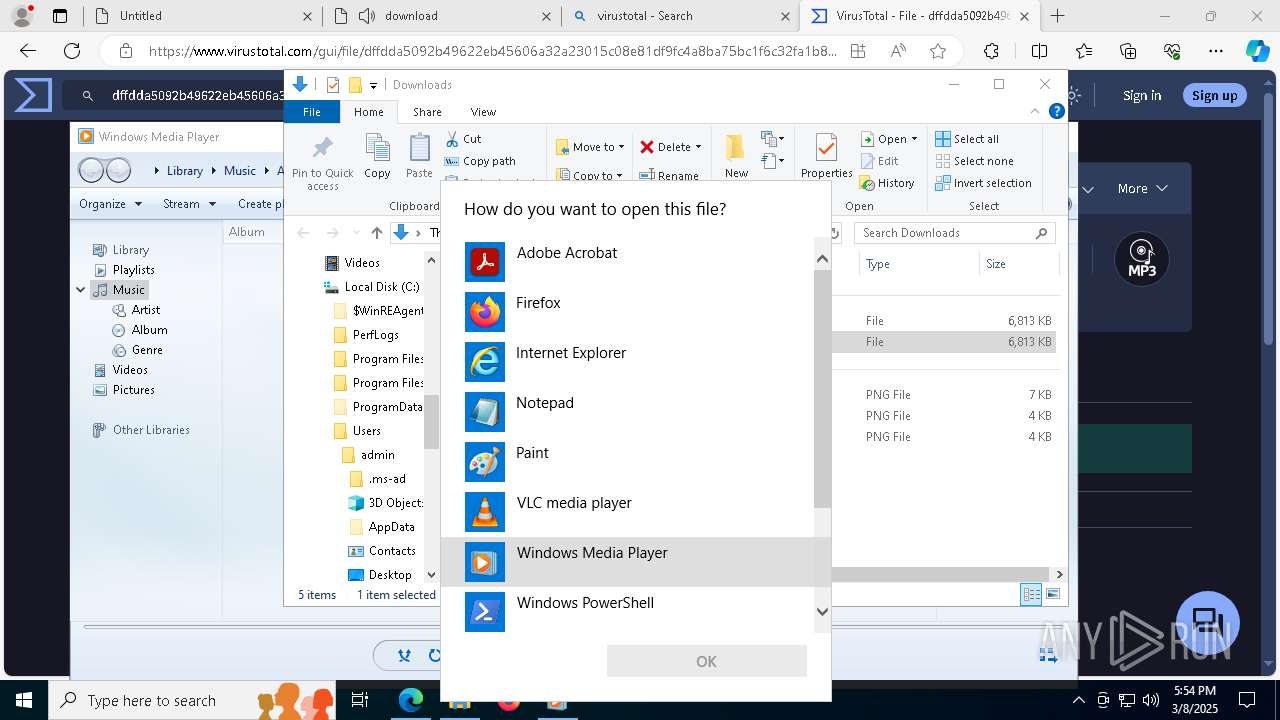Pick Internet Explorer from the app list
This screenshot has width=1280, height=720.
pos(627,362)
